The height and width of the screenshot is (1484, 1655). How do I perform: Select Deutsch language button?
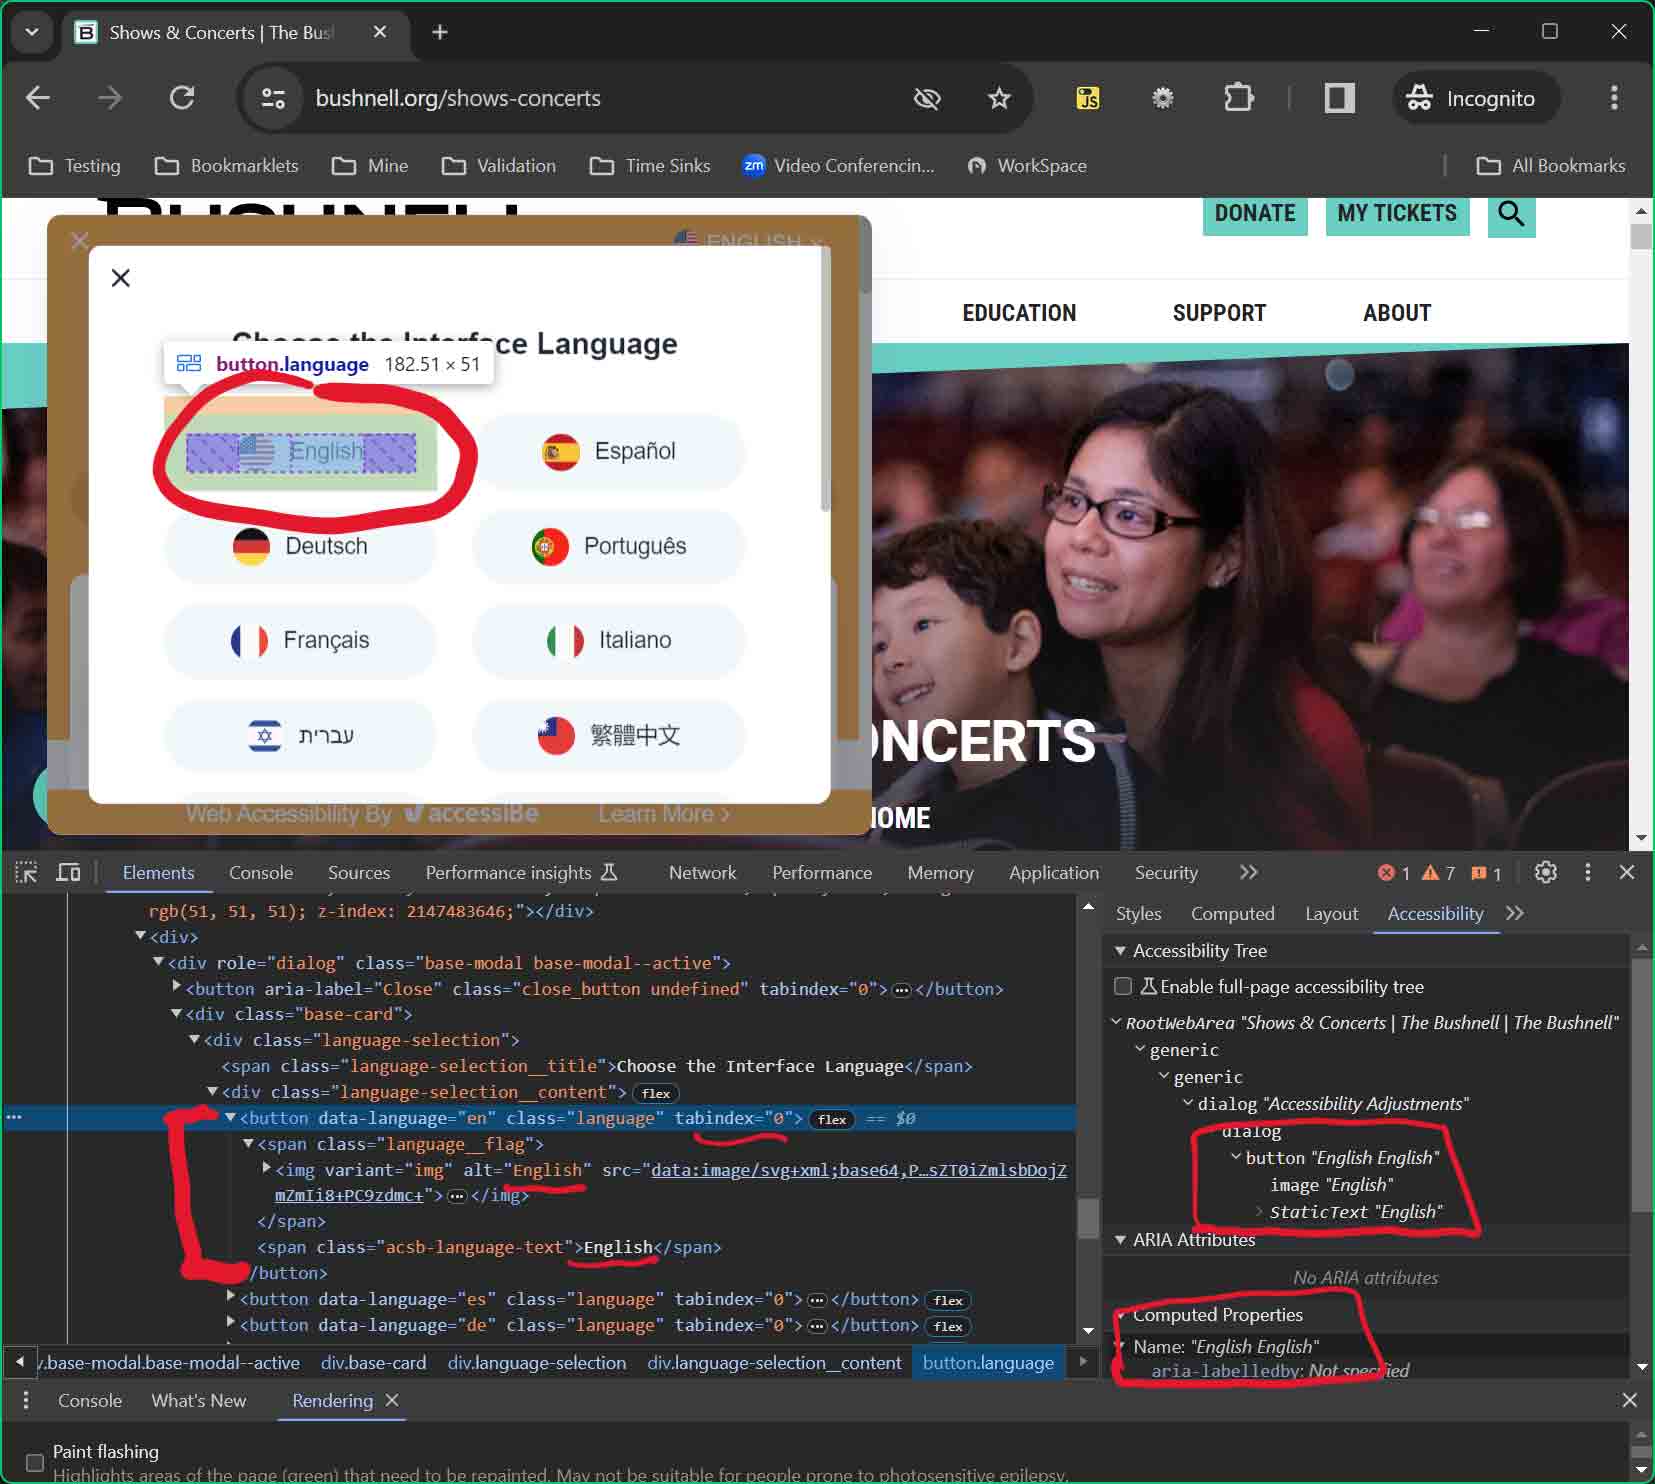pyautogui.click(x=300, y=546)
